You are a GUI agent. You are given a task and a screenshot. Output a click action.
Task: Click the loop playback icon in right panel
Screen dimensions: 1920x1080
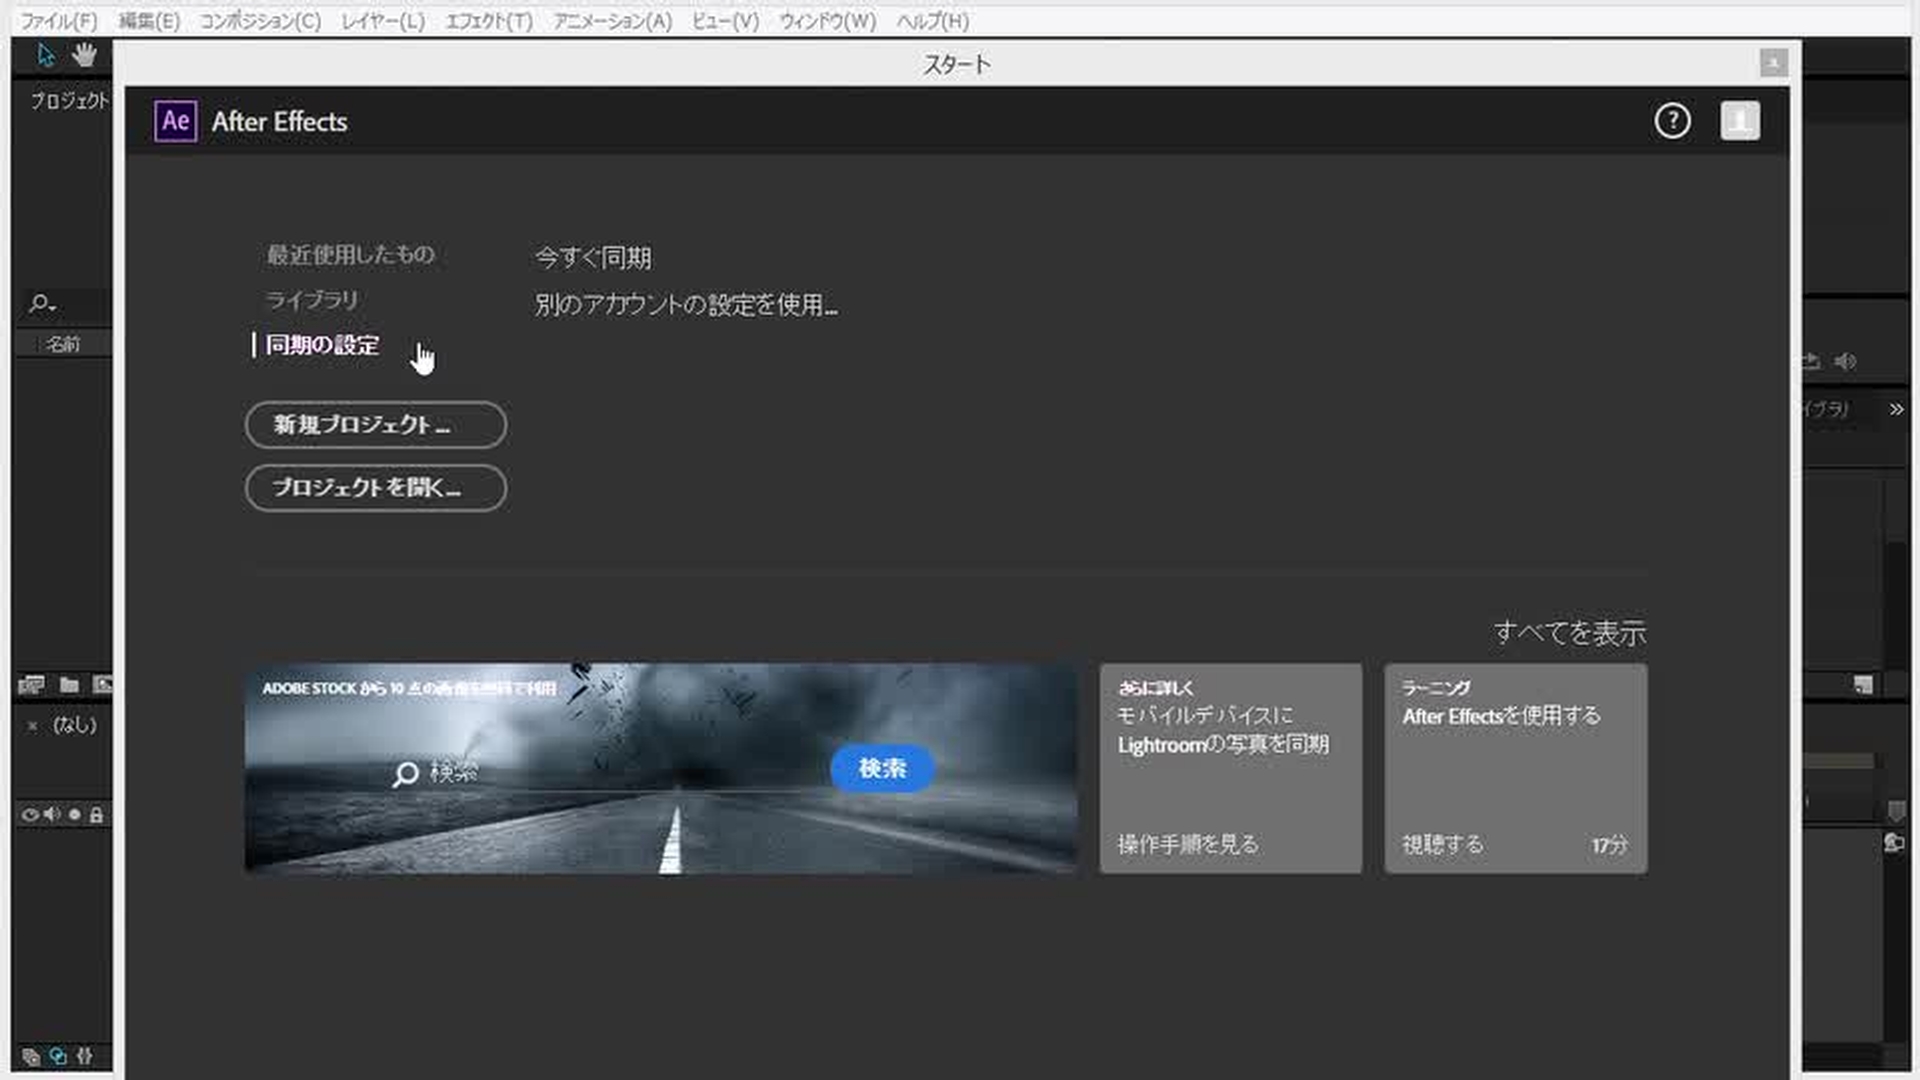tap(1811, 361)
